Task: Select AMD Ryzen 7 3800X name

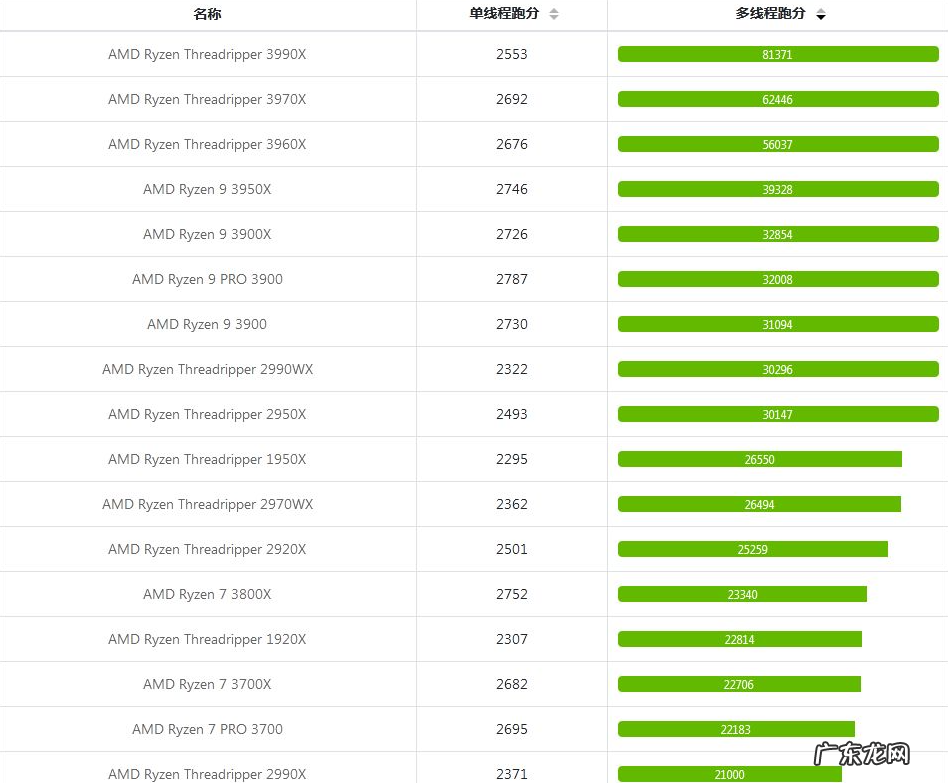Action: pyautogui.click(x=207, y=594)
